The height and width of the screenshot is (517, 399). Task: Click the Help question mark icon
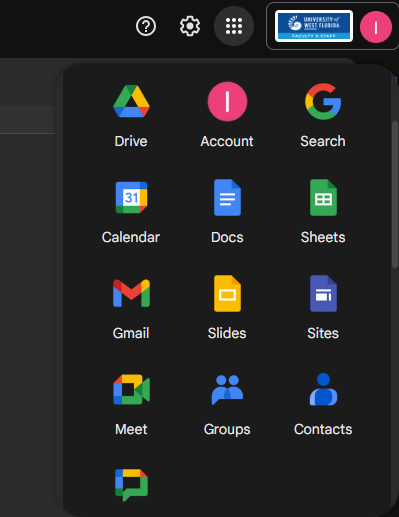click(146, 26)
